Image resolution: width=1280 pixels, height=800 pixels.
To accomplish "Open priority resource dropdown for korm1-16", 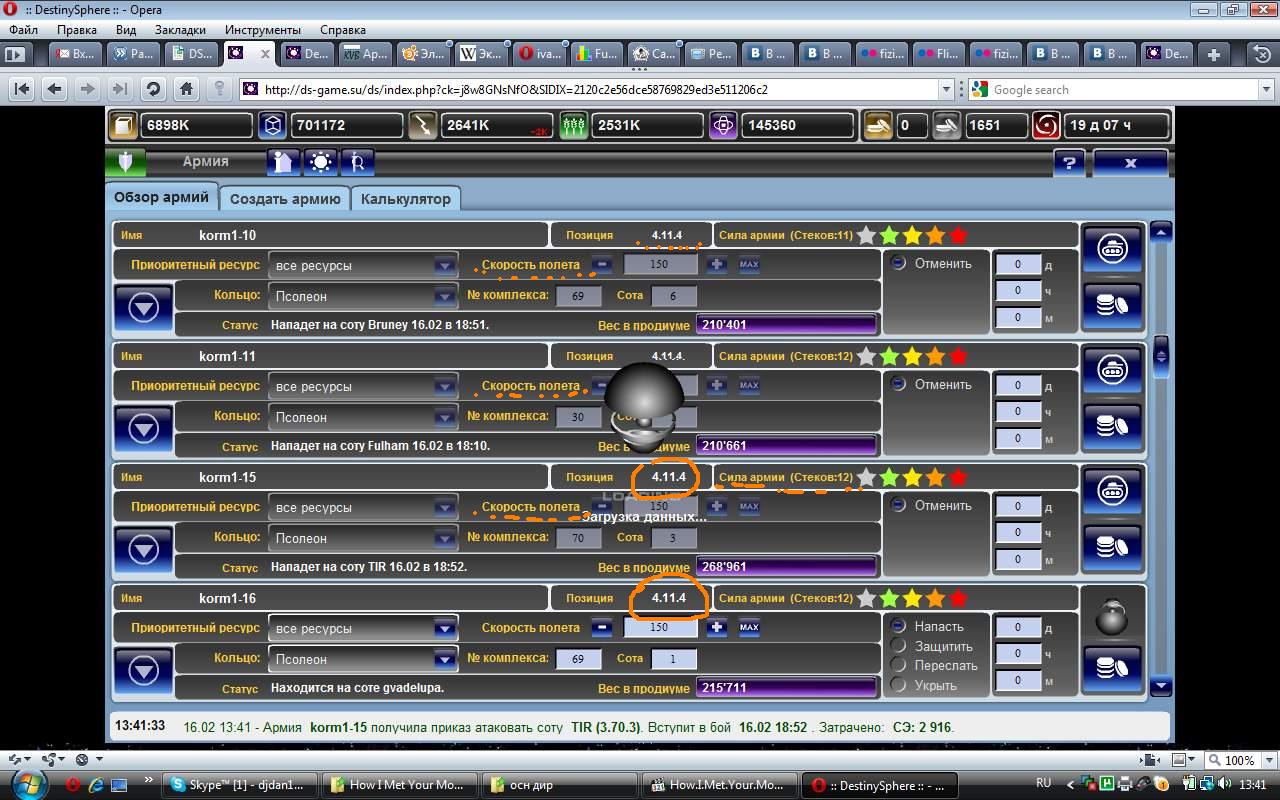I will (x=444, y=629).
